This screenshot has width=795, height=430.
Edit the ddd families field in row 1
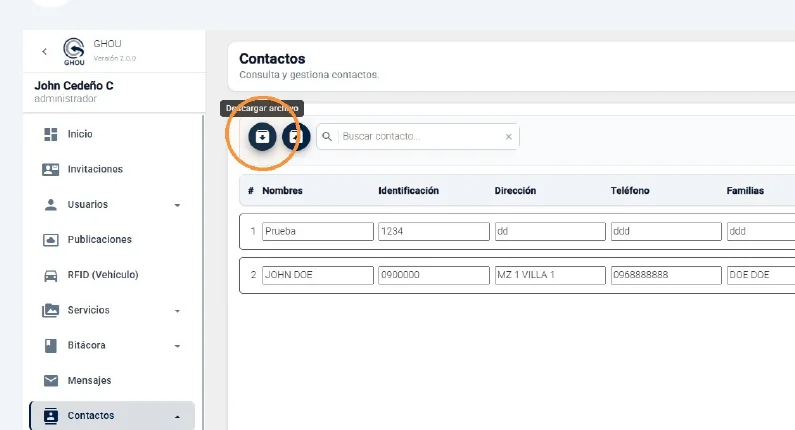[761, 231]
